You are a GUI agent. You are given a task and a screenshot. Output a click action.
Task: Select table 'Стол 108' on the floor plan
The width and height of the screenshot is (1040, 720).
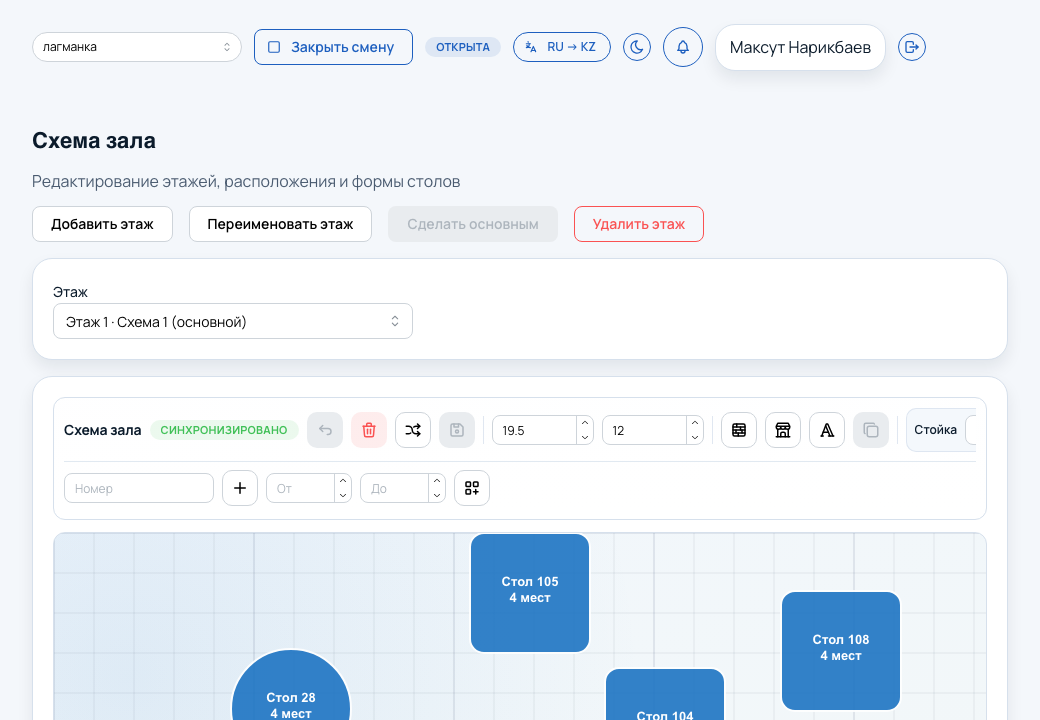(x=841, y=650)
